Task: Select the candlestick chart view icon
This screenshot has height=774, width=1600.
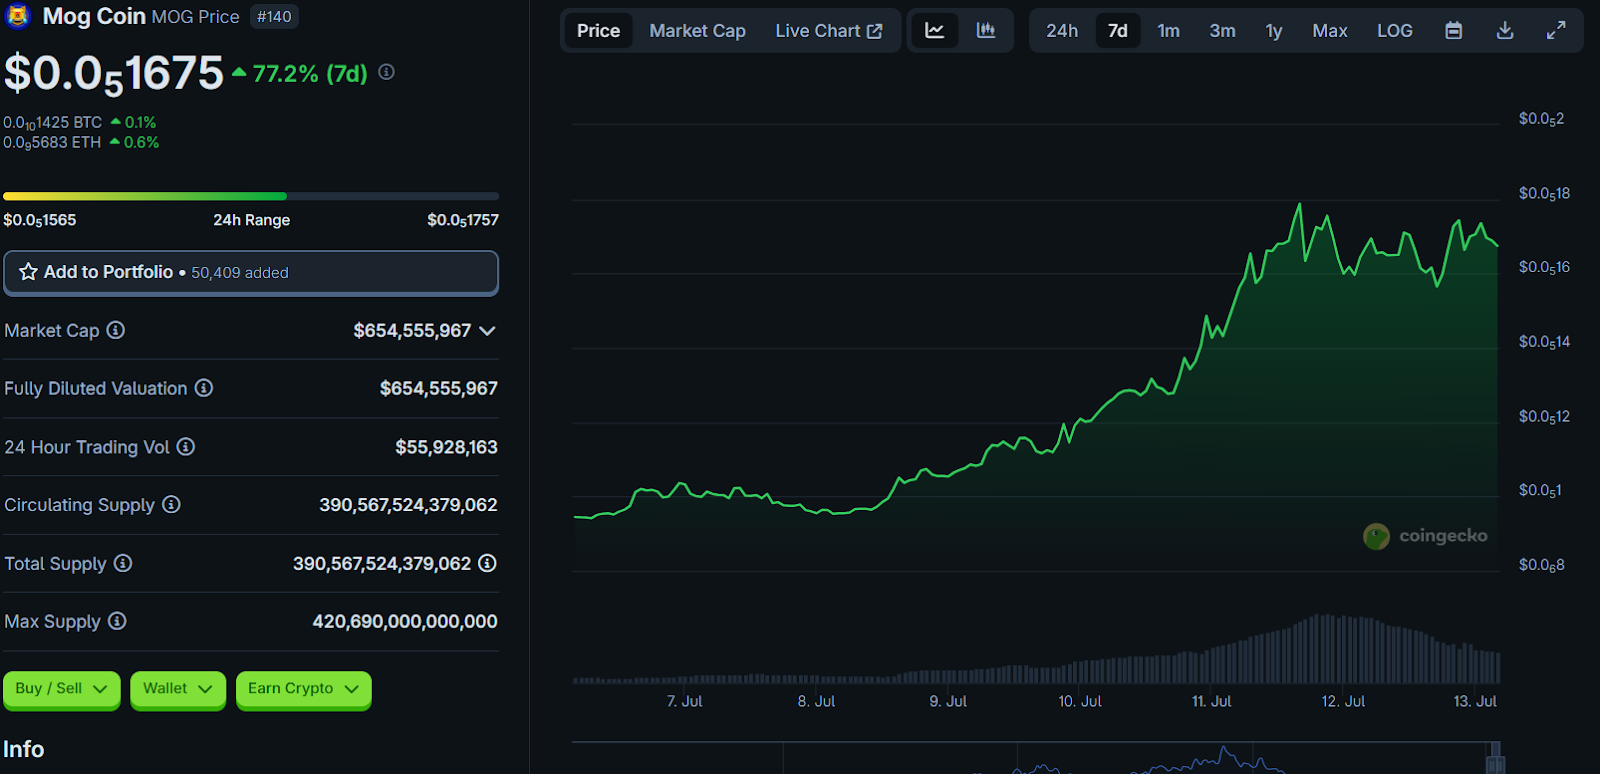Action: [x=986, y=31]
